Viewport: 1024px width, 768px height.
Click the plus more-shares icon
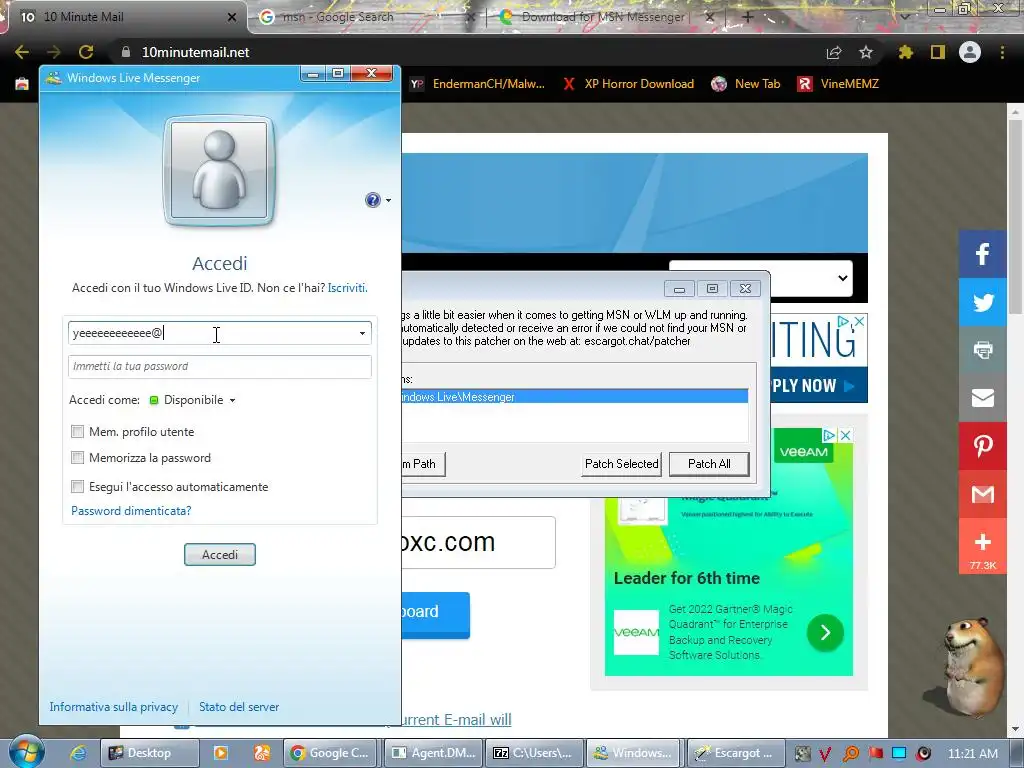(x=982, y=546)
